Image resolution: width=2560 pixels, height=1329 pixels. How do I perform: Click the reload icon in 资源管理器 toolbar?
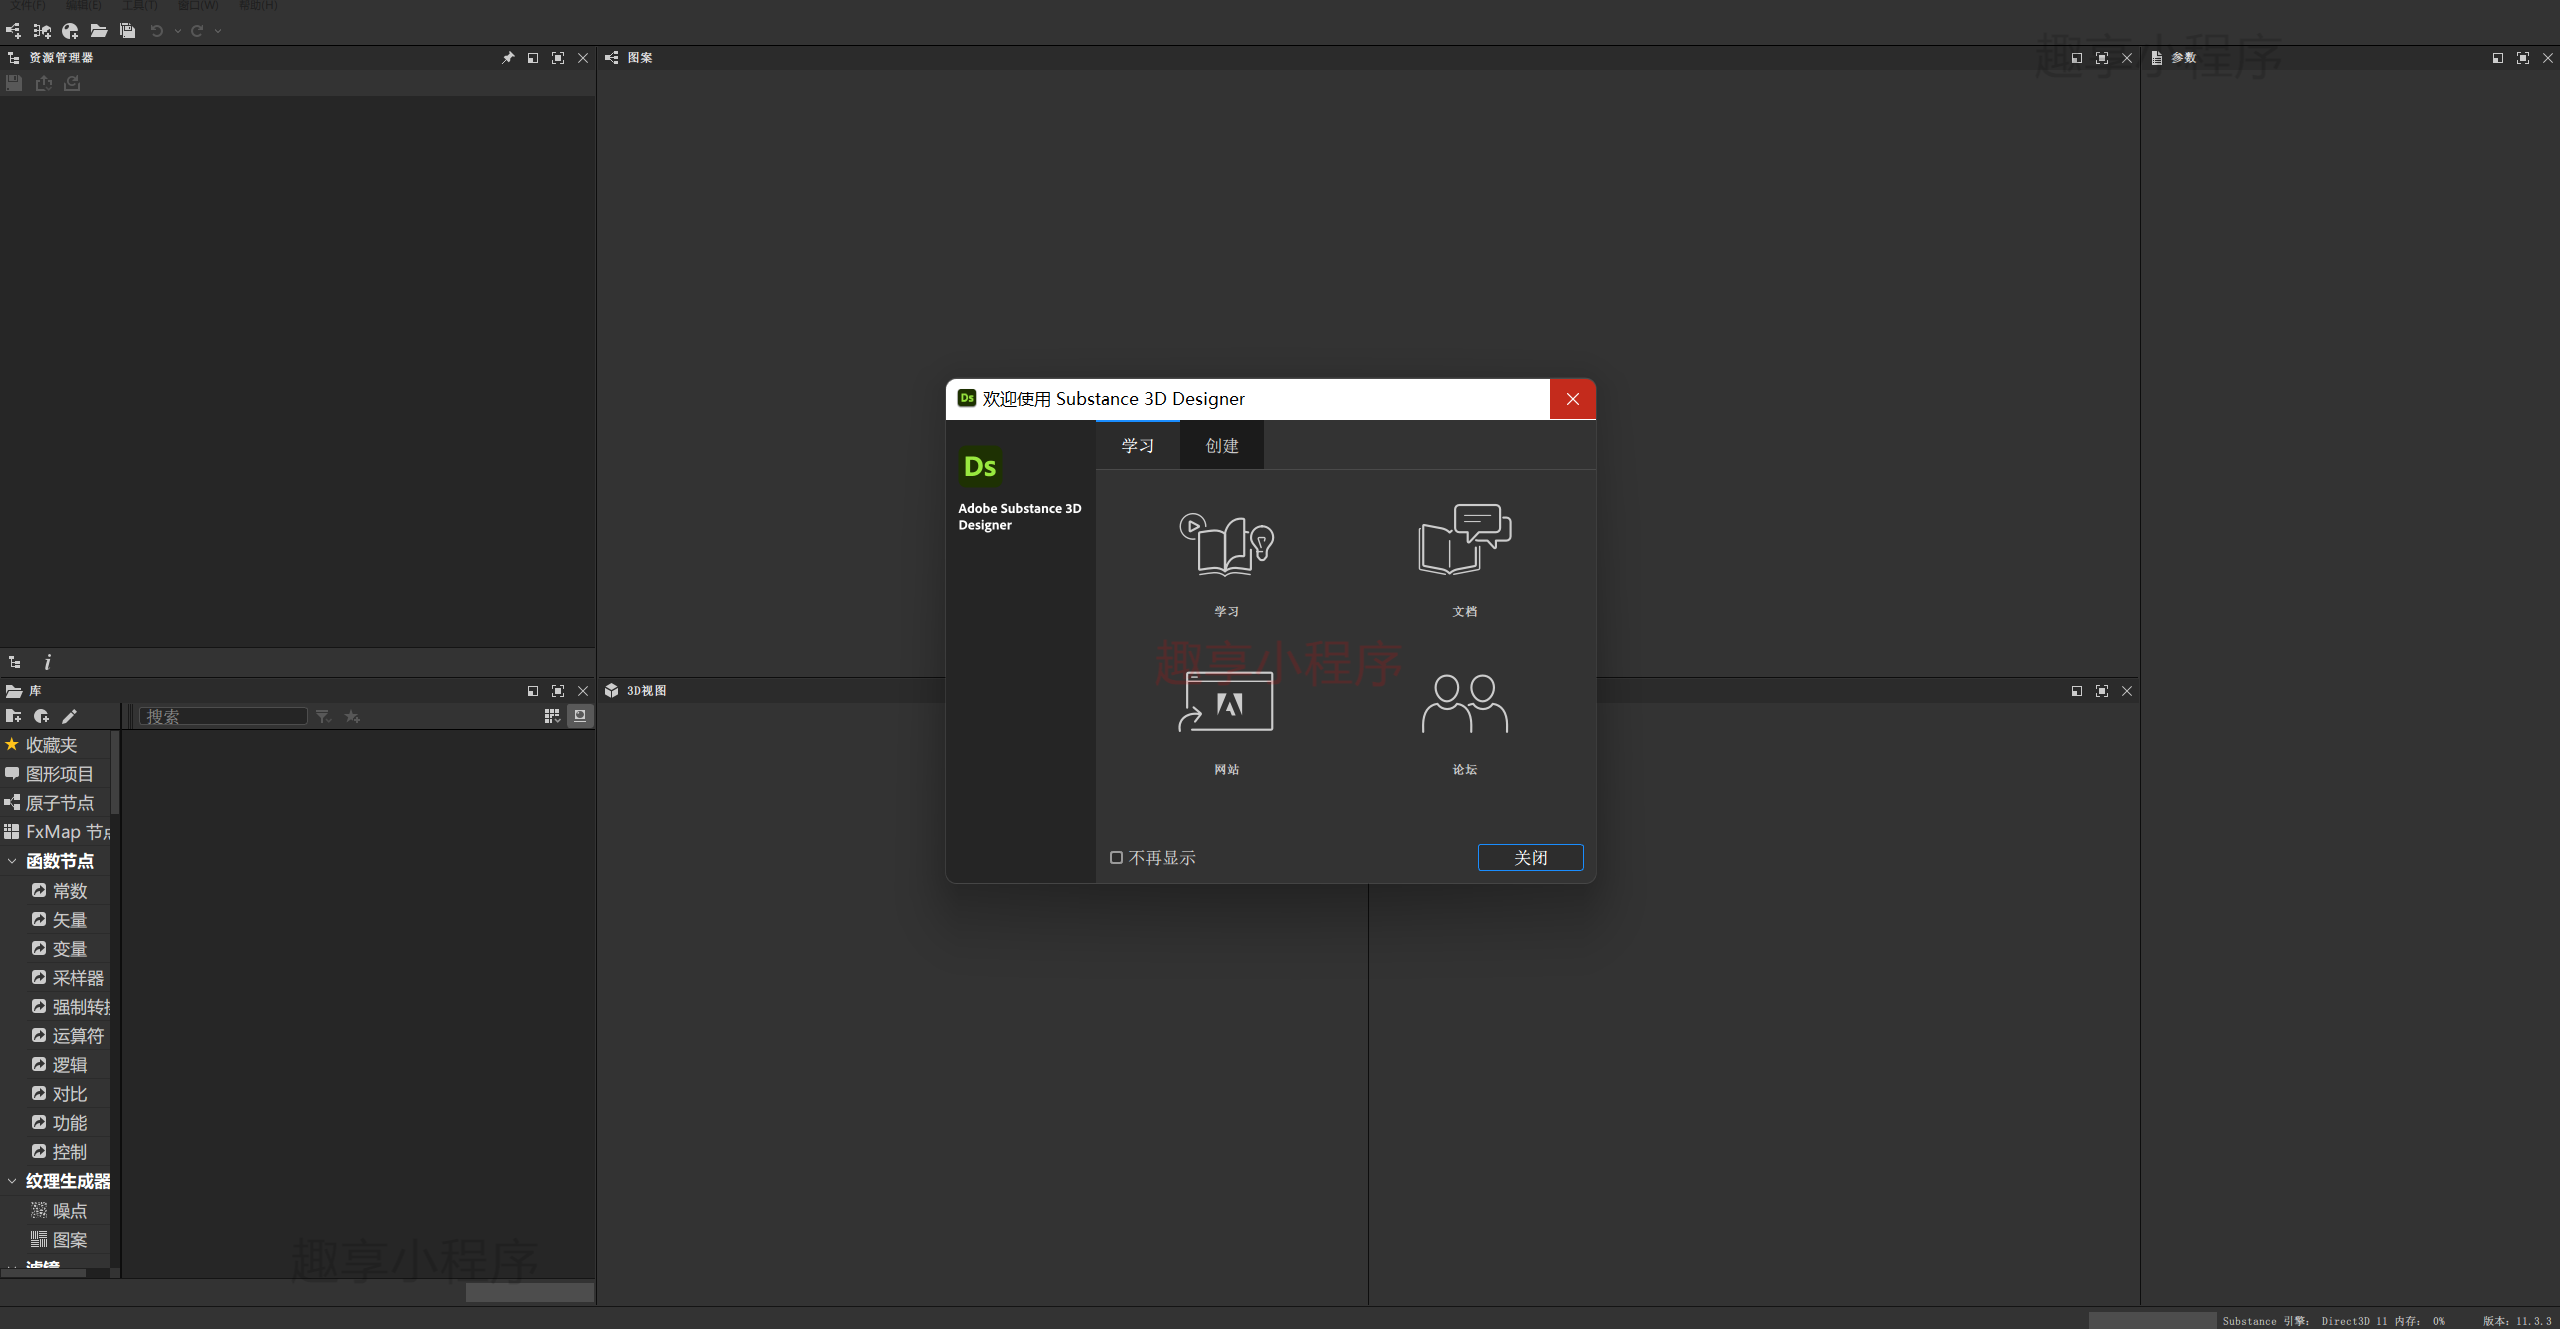72,83
